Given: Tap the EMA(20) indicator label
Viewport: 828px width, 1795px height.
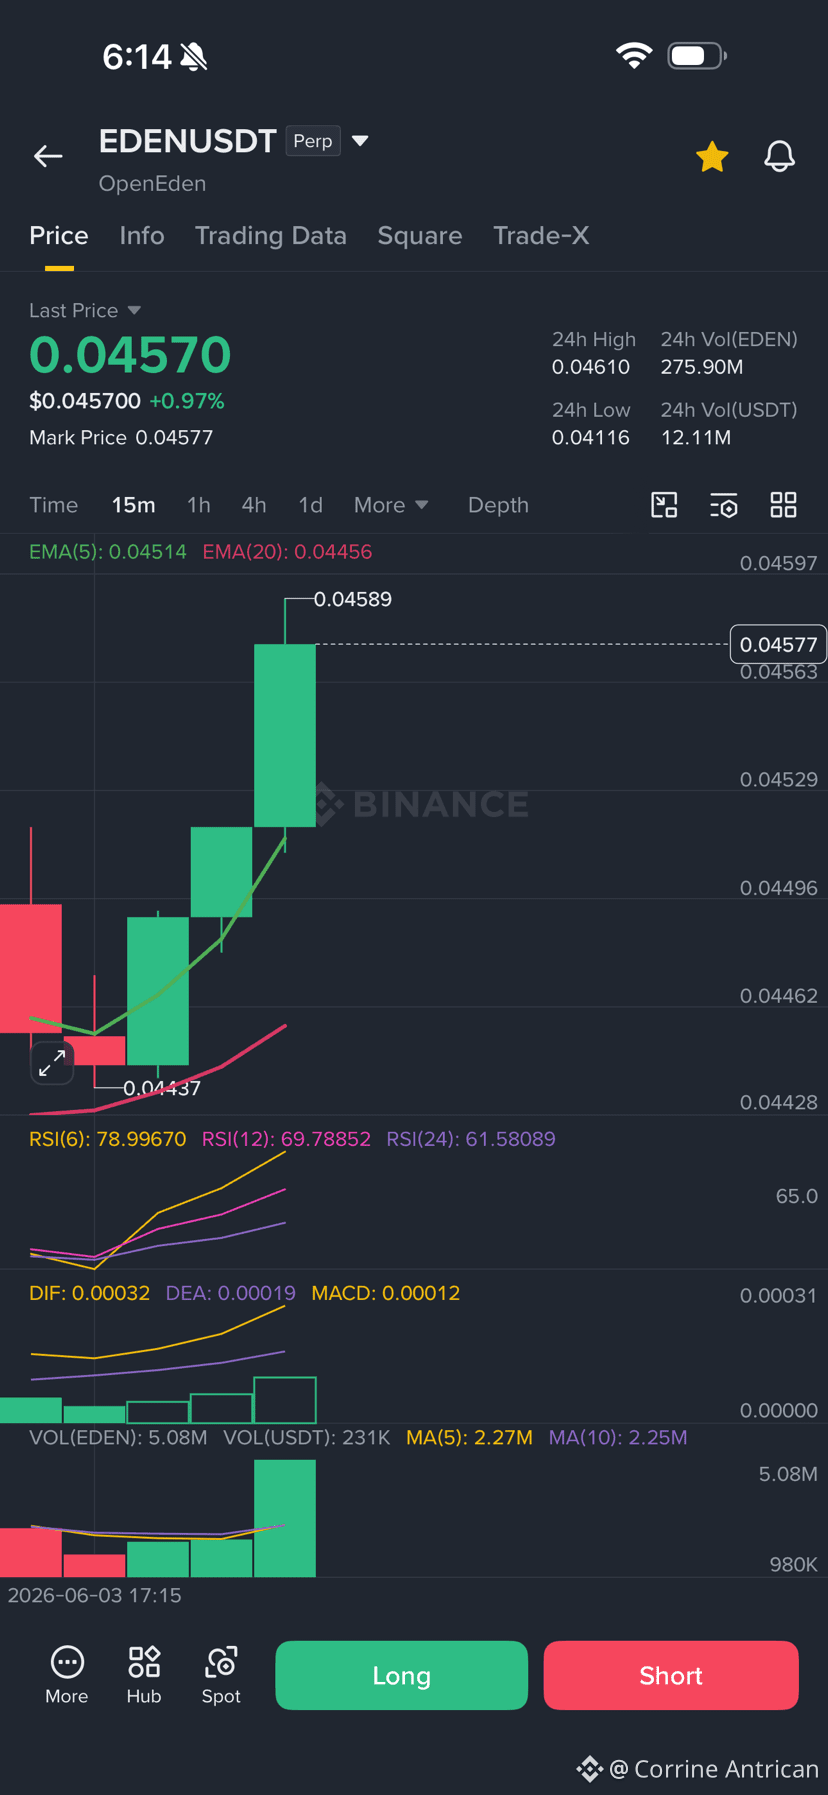Looking at the screenshot, I should [287, 552].
